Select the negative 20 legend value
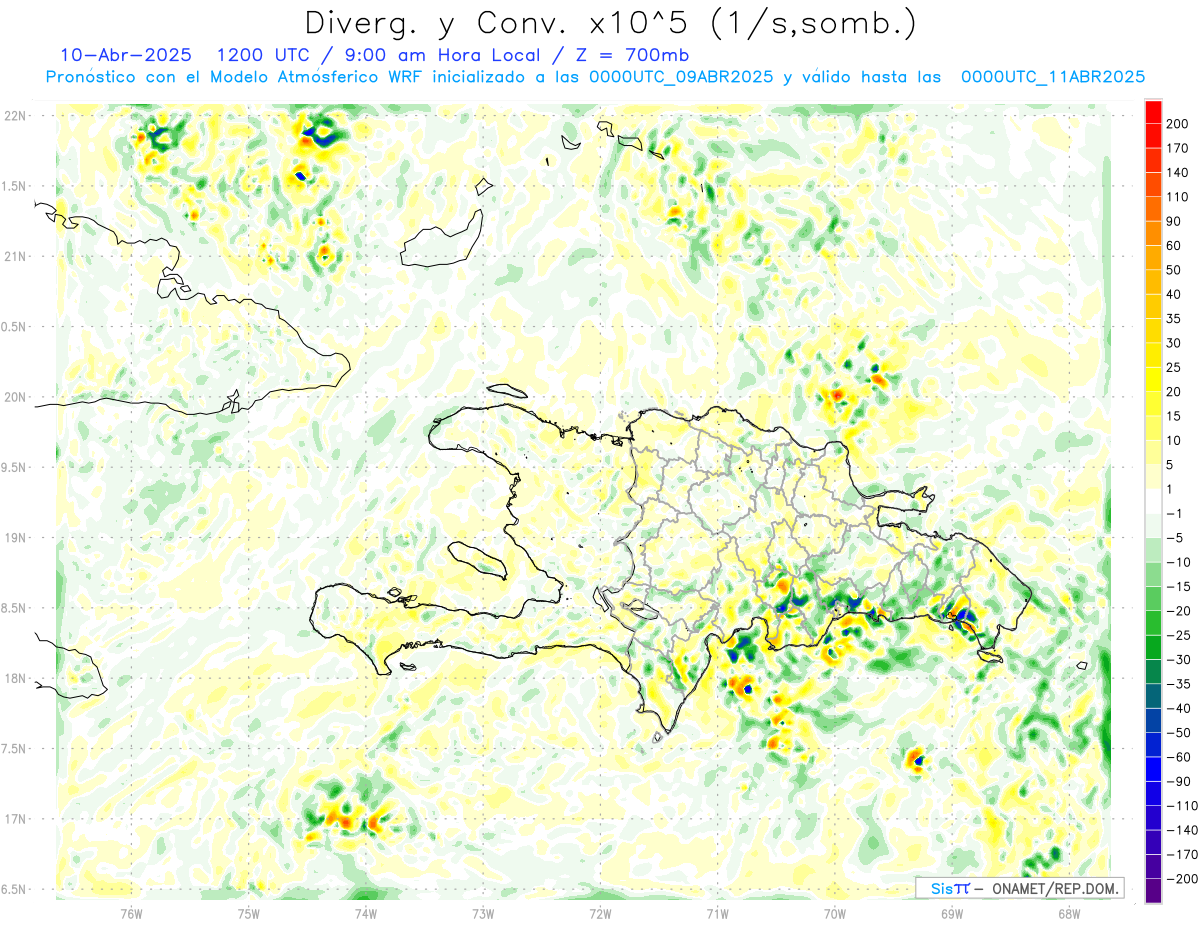The width and height of the screenshot is (1200, 927). (1177, 611)
